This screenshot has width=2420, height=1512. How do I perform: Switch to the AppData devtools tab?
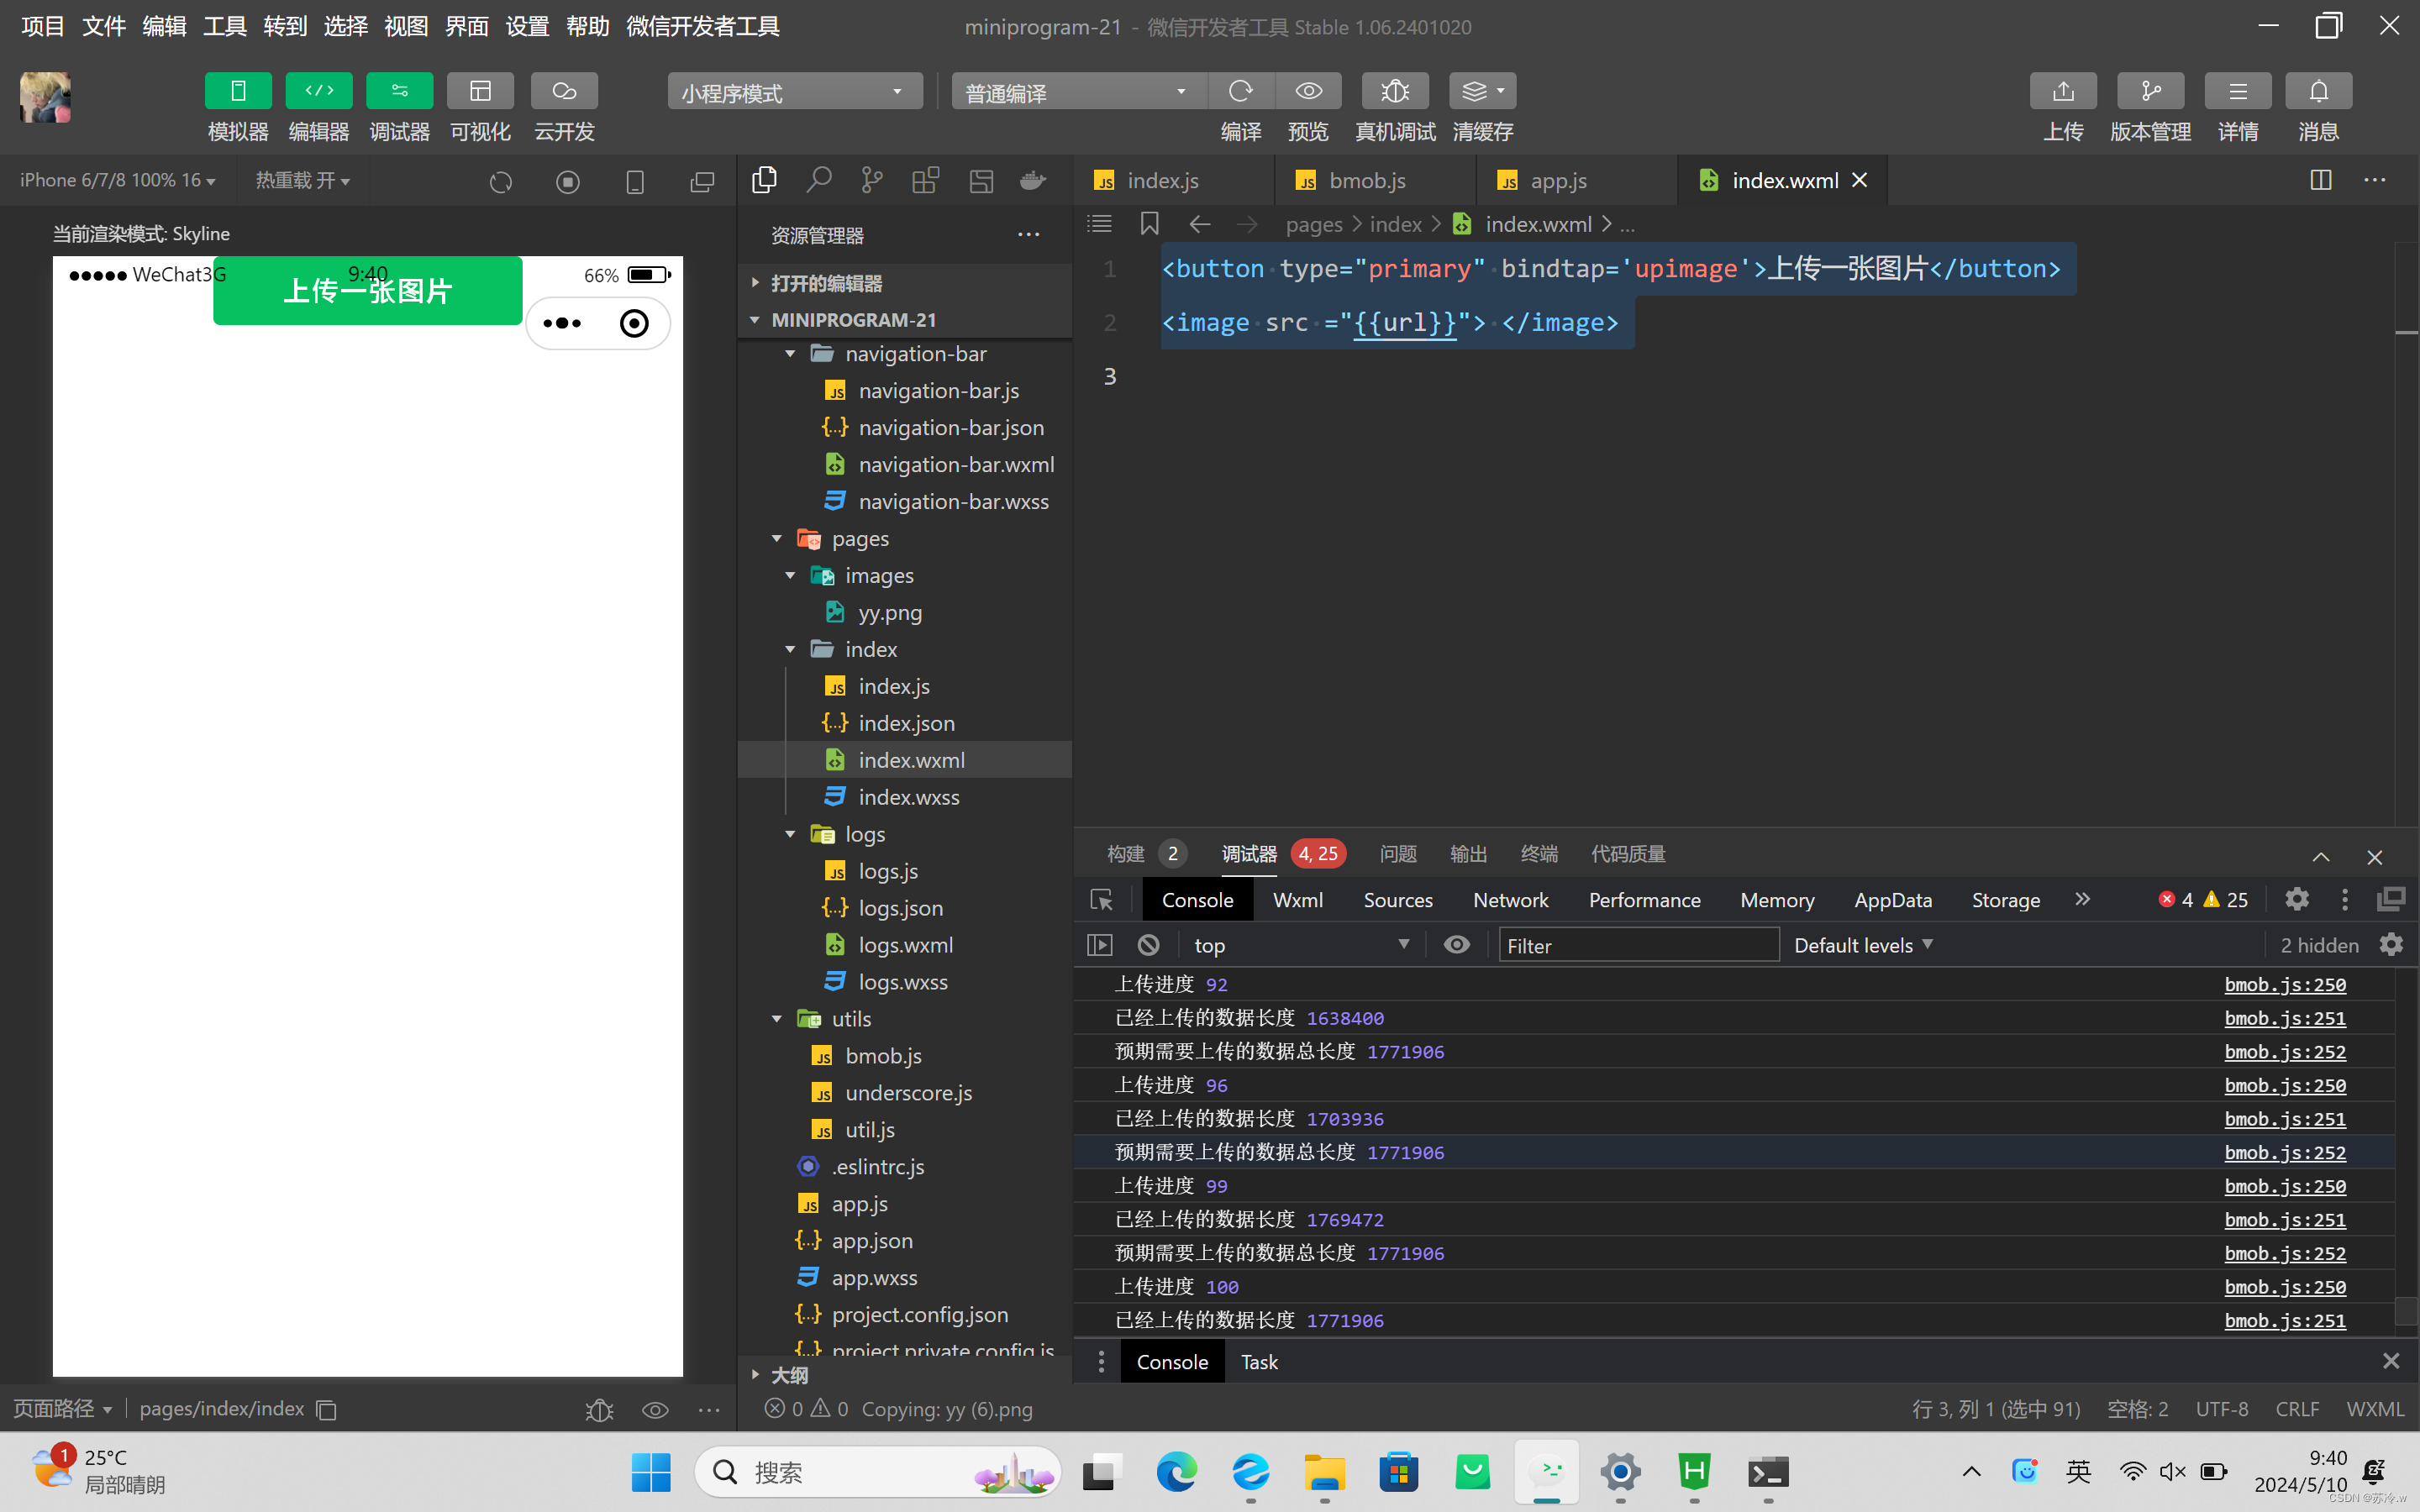[1892, 900]
